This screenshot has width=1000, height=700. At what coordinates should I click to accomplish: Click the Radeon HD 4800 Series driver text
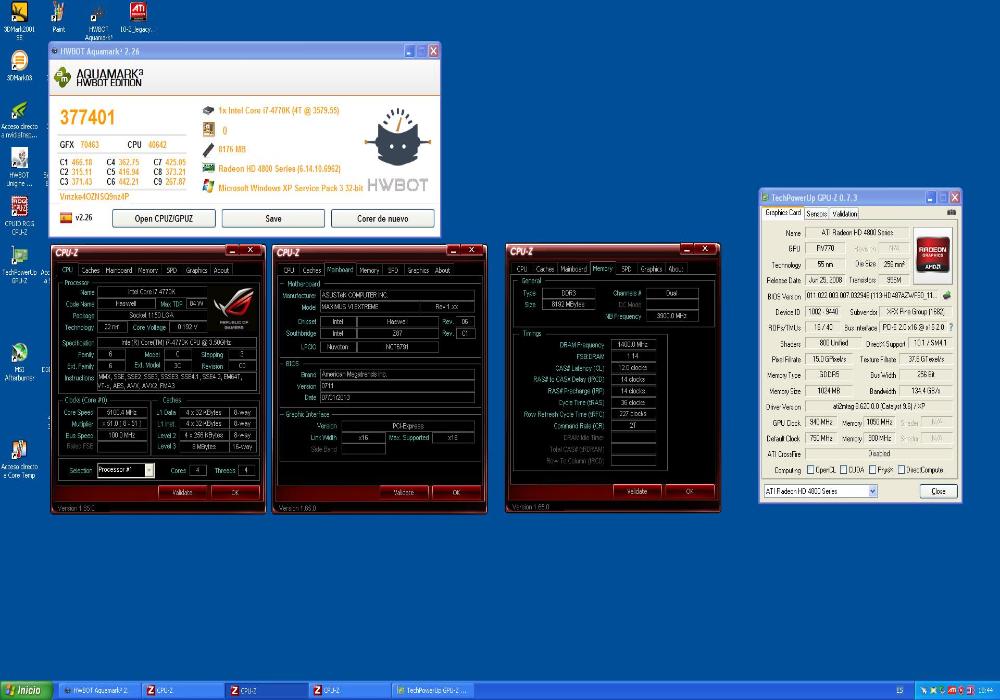(x=279, y=168)
